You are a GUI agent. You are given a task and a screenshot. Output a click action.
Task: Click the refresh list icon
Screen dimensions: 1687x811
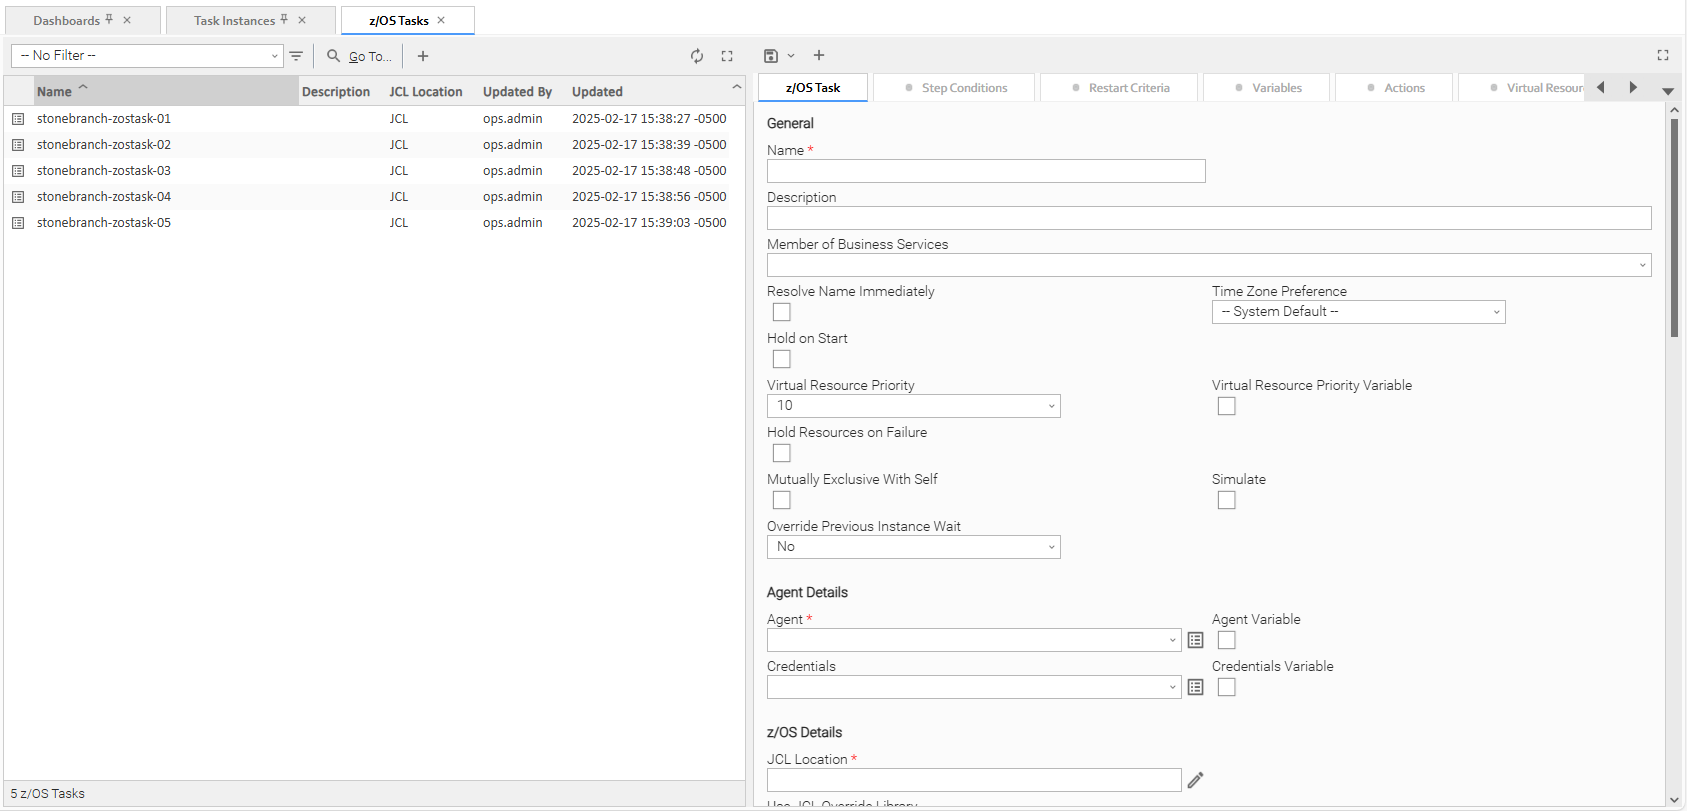tap(697, 56)
